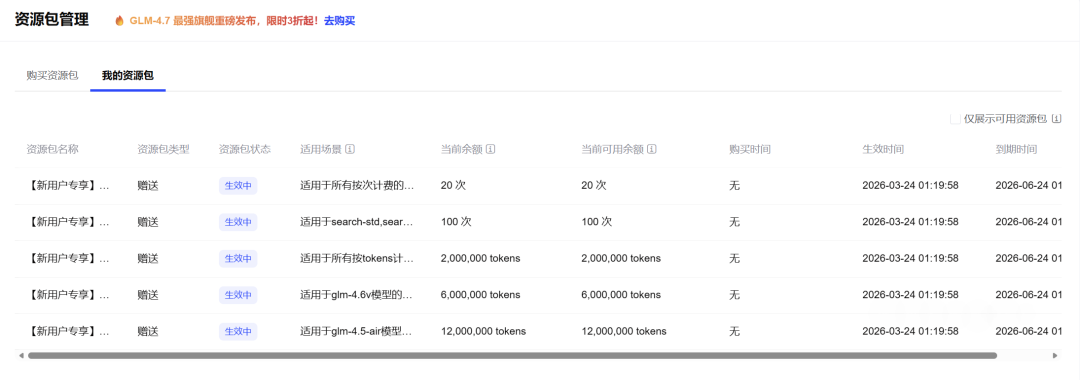Click the fire icon beside GLM-4.7 announcement

[119, 21]
